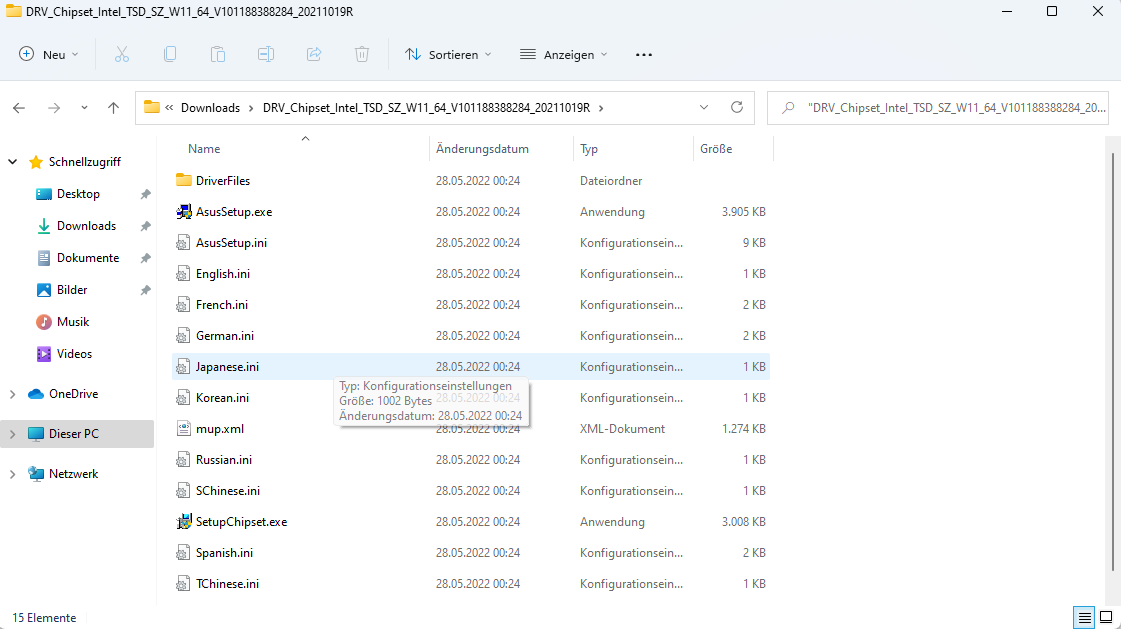
Task: Select the mup.xml file icon
Action: tap(184, 429)
